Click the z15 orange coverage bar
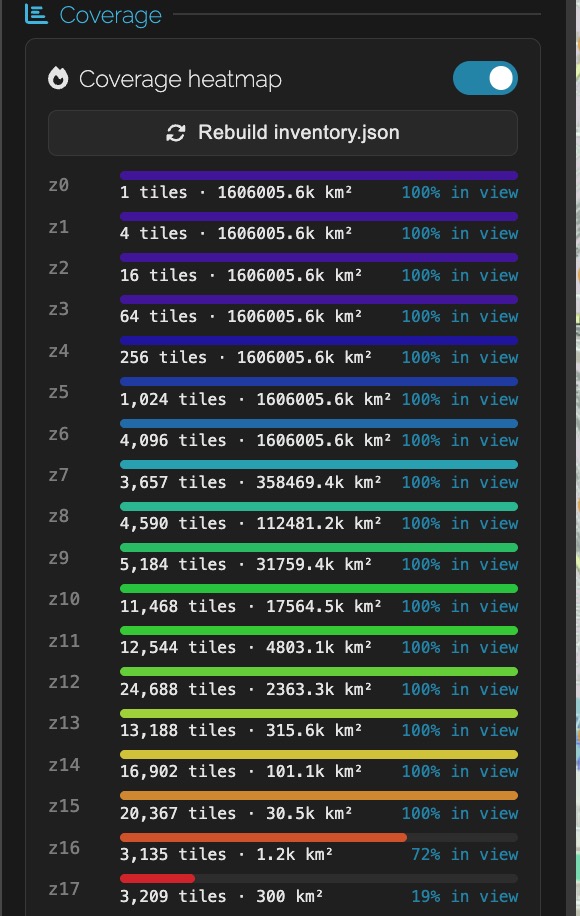580x916 pixels. coord(319,796)
